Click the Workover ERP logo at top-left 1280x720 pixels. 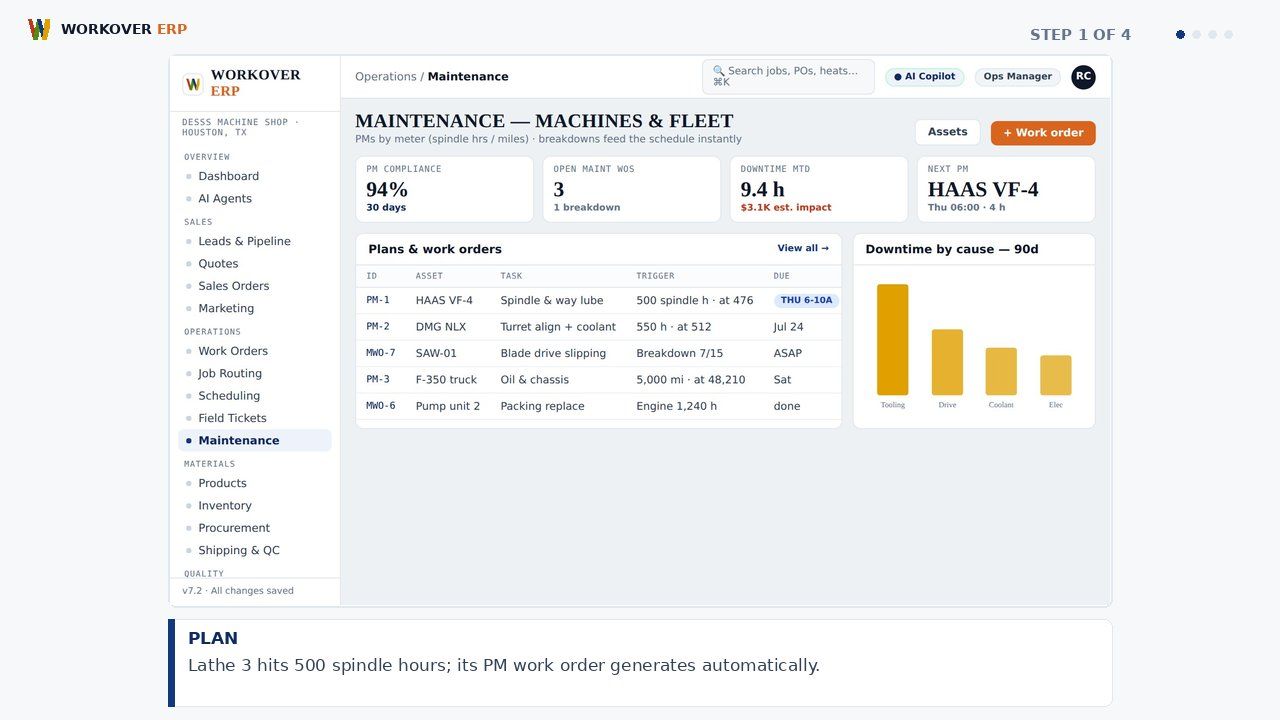pos(107,29)
